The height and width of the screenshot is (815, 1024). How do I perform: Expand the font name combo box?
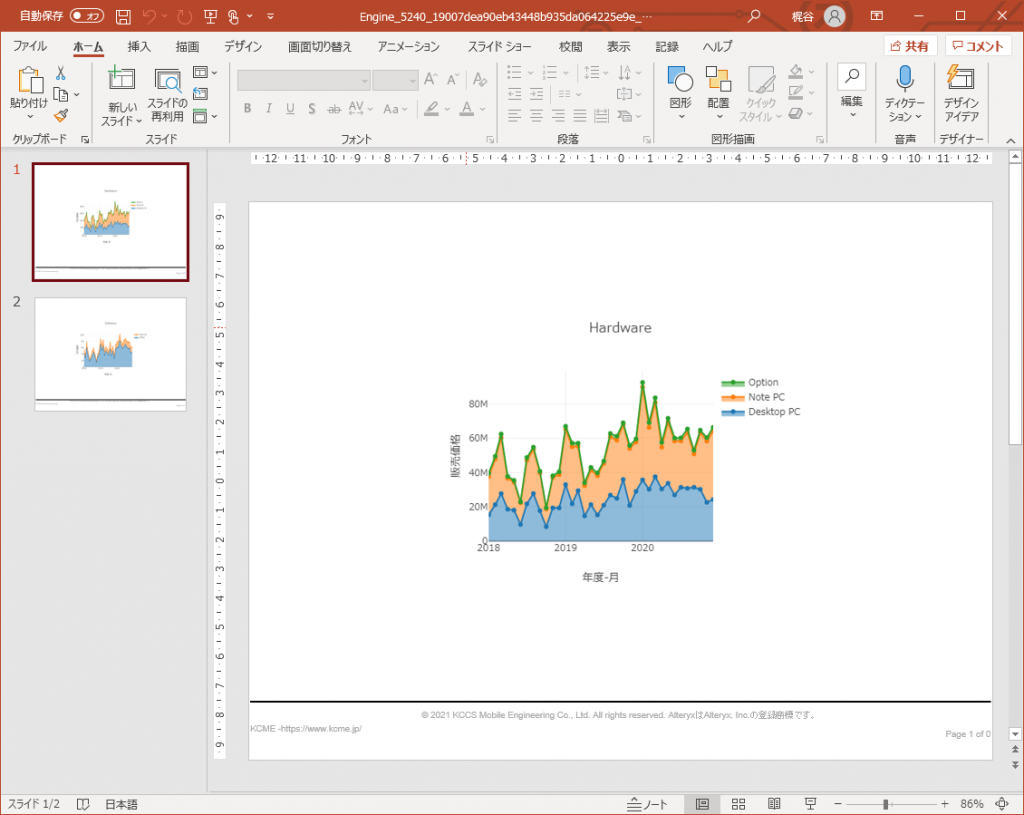(x=364, y=81)
